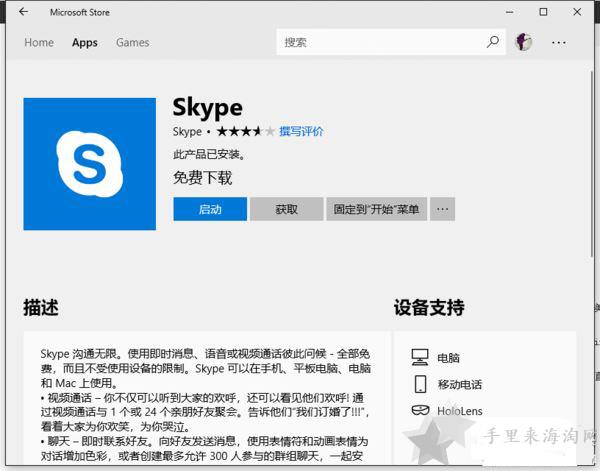
Task: Click the Skype app logo image
Action: coord(90,164)
